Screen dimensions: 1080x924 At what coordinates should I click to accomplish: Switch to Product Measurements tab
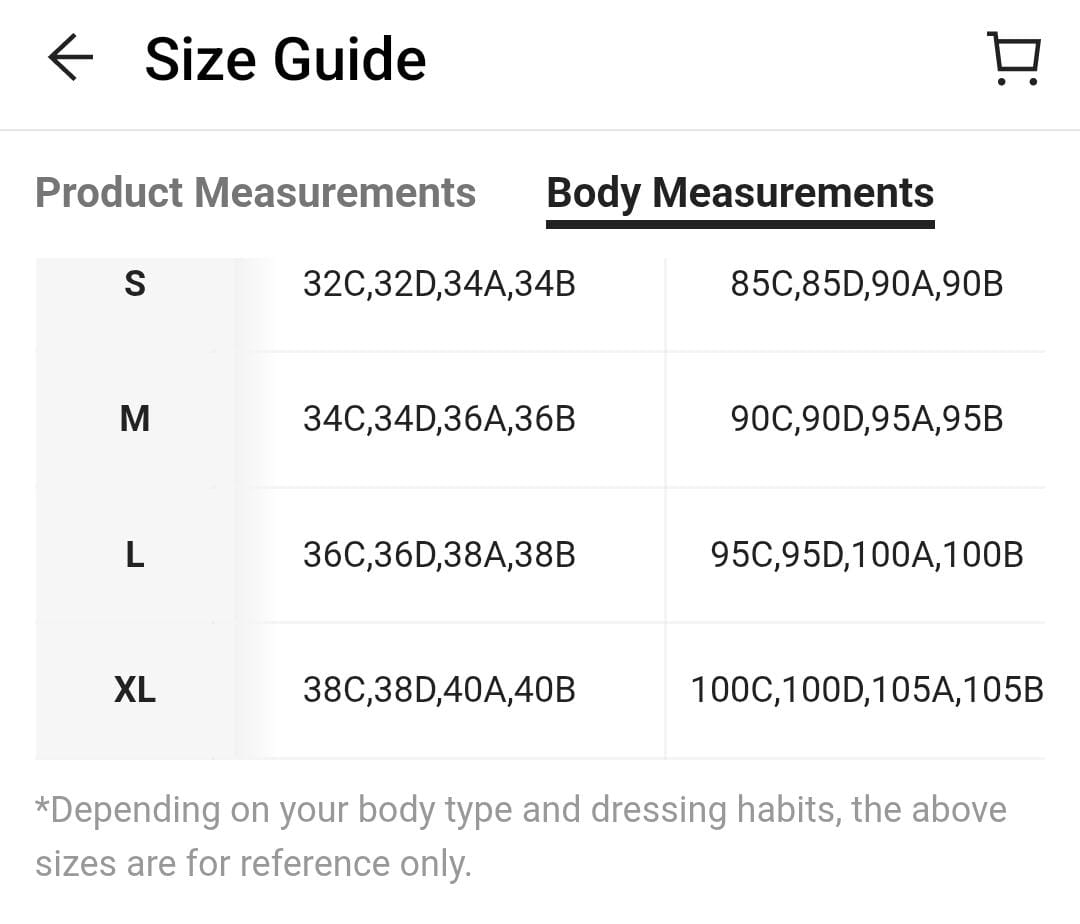256,192
